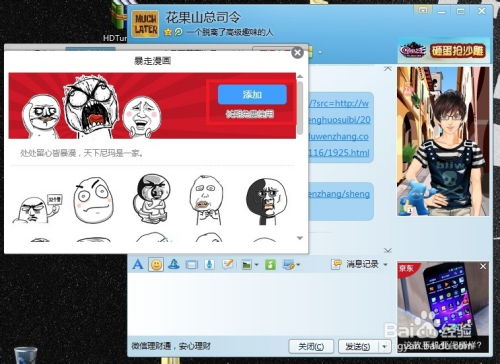Click the 发送(S) send button
500x364 pixels.
click(x=358, y=347)
